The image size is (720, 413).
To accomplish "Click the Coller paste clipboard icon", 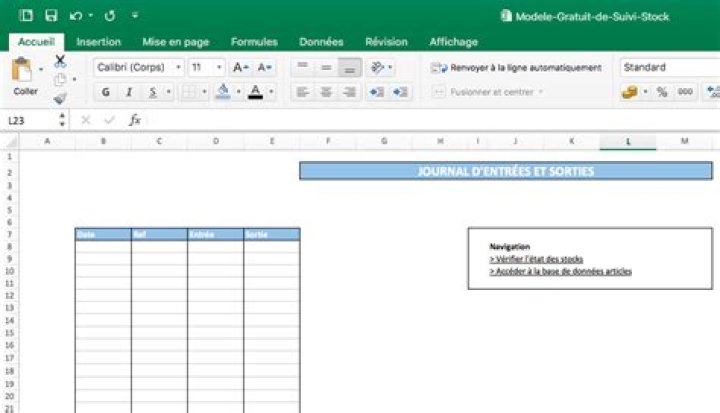I will (x=22, y=70).
